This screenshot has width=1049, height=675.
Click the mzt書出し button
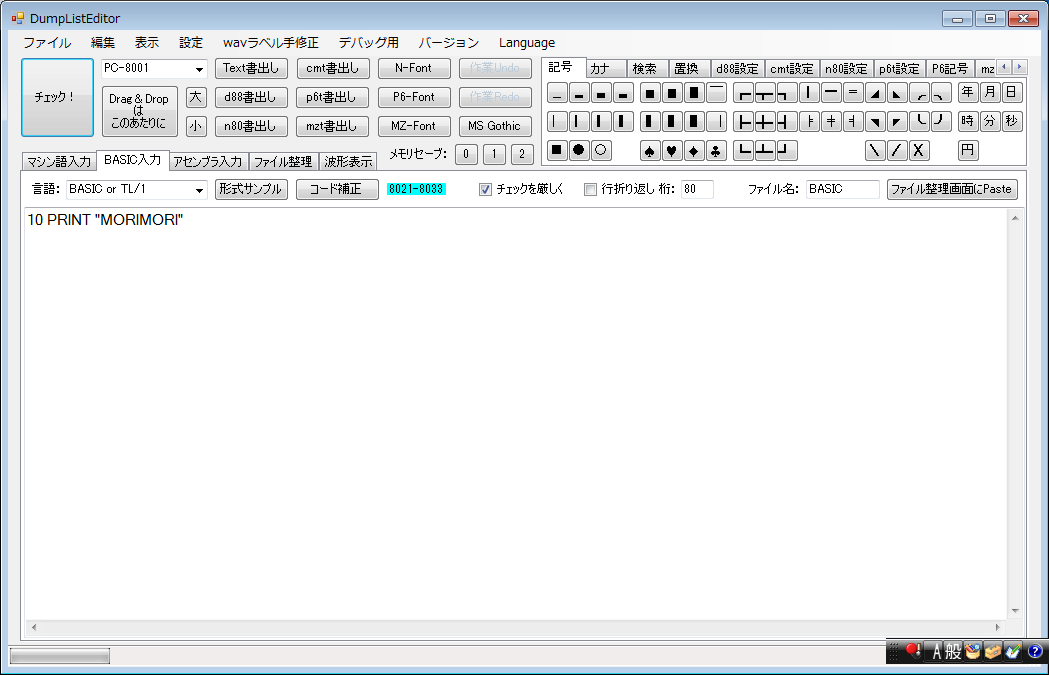coord(332,126)
